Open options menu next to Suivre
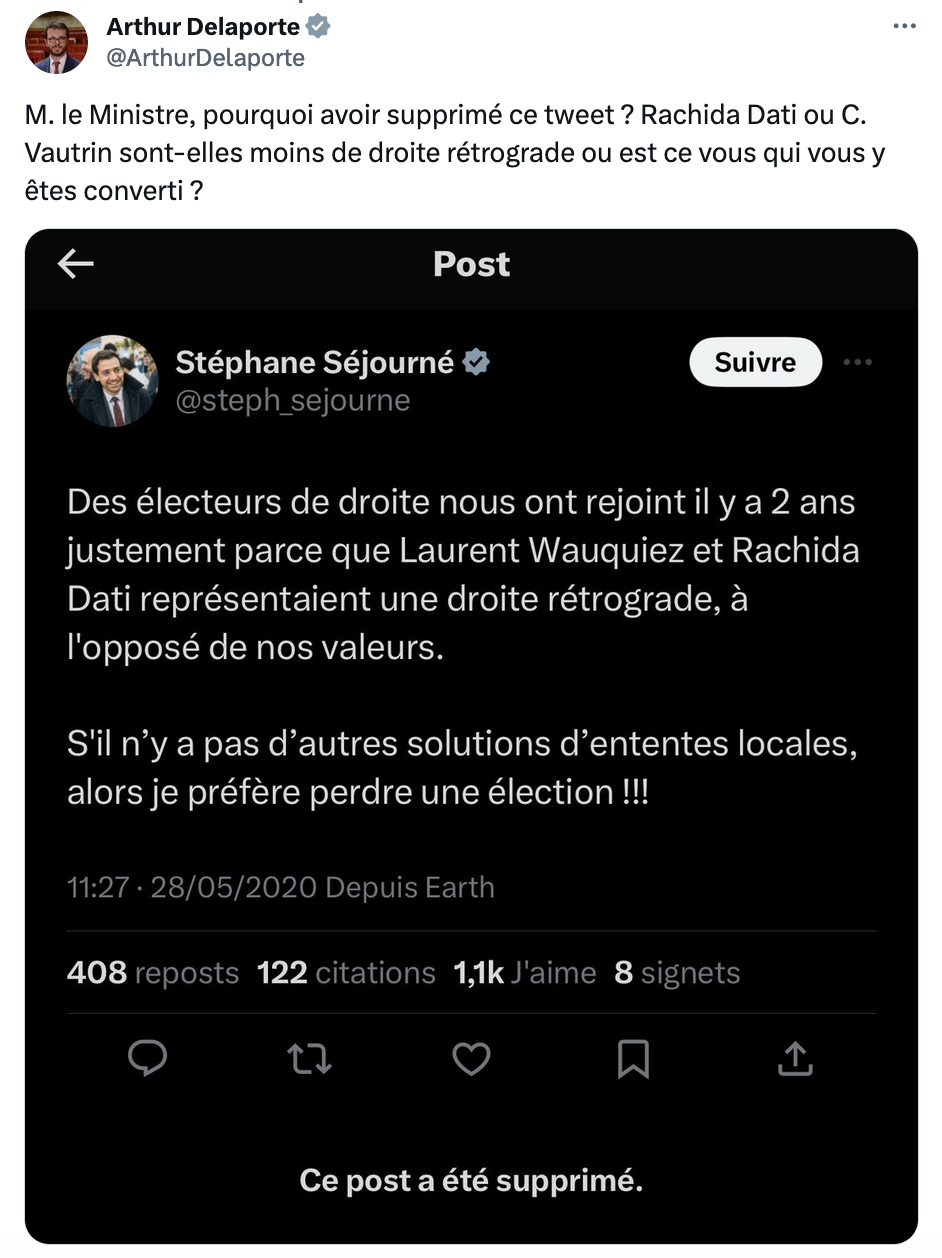The height and width of the screenshot is (1258, 942). click(x=857, y=362)
